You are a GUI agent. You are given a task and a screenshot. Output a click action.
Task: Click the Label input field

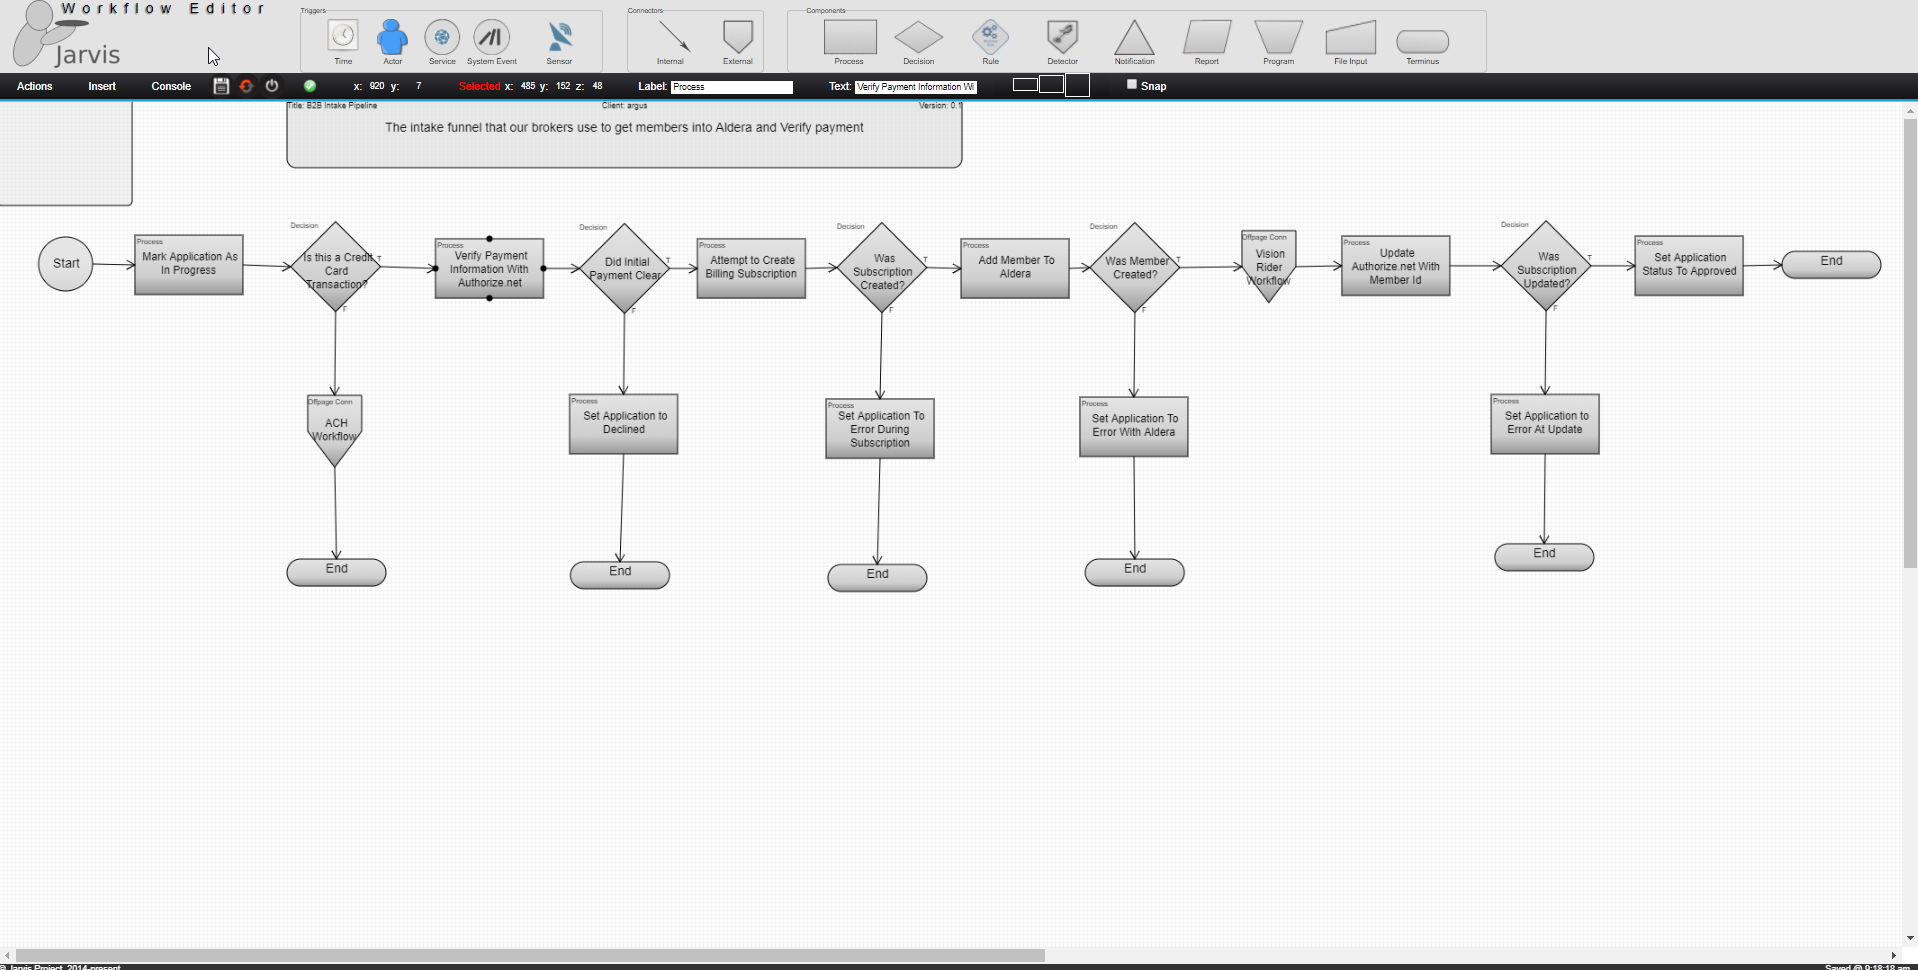[731, 87]
